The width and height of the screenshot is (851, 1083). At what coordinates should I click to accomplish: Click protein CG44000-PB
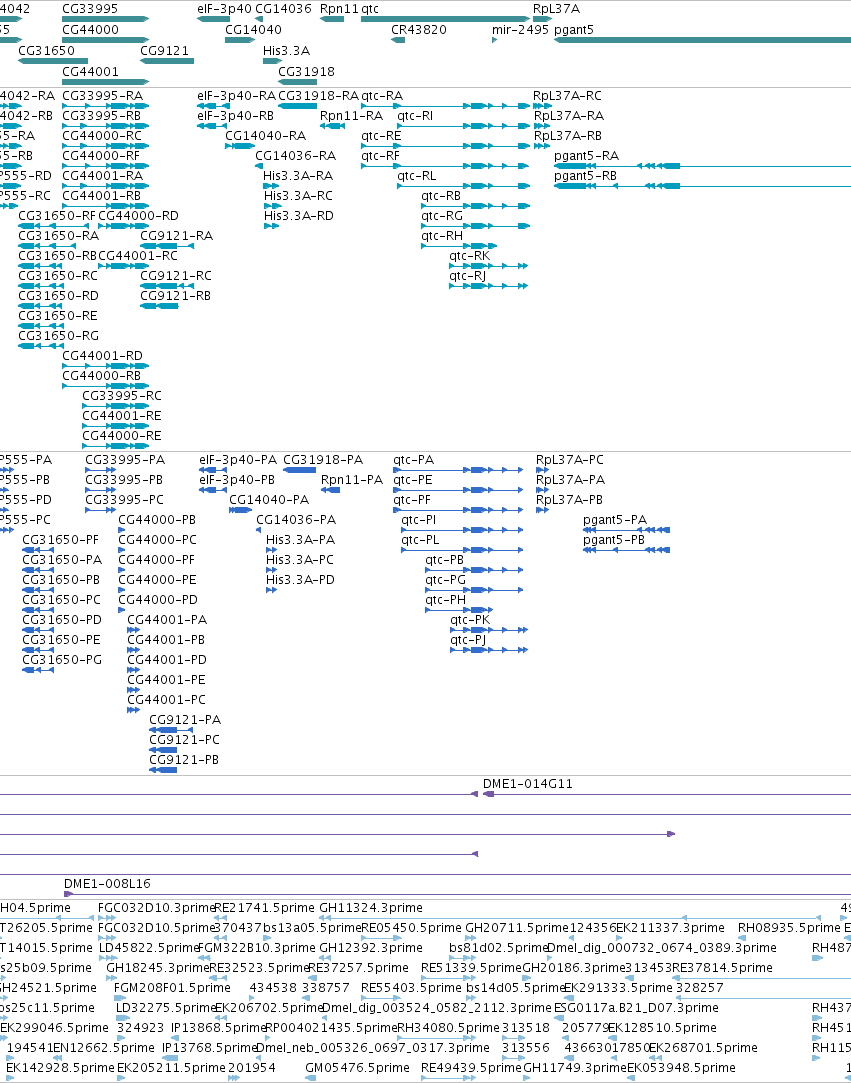pyautogui.click(x=157, y=519)
